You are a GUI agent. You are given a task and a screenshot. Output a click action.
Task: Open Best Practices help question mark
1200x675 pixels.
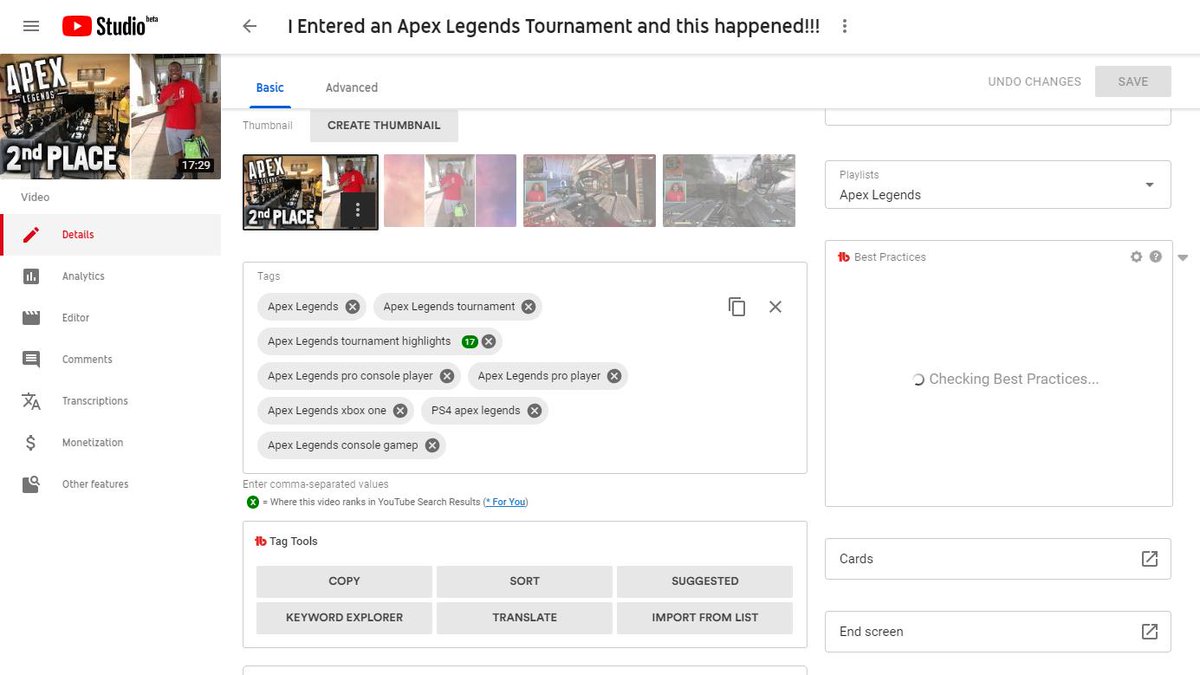(1156, 257)
